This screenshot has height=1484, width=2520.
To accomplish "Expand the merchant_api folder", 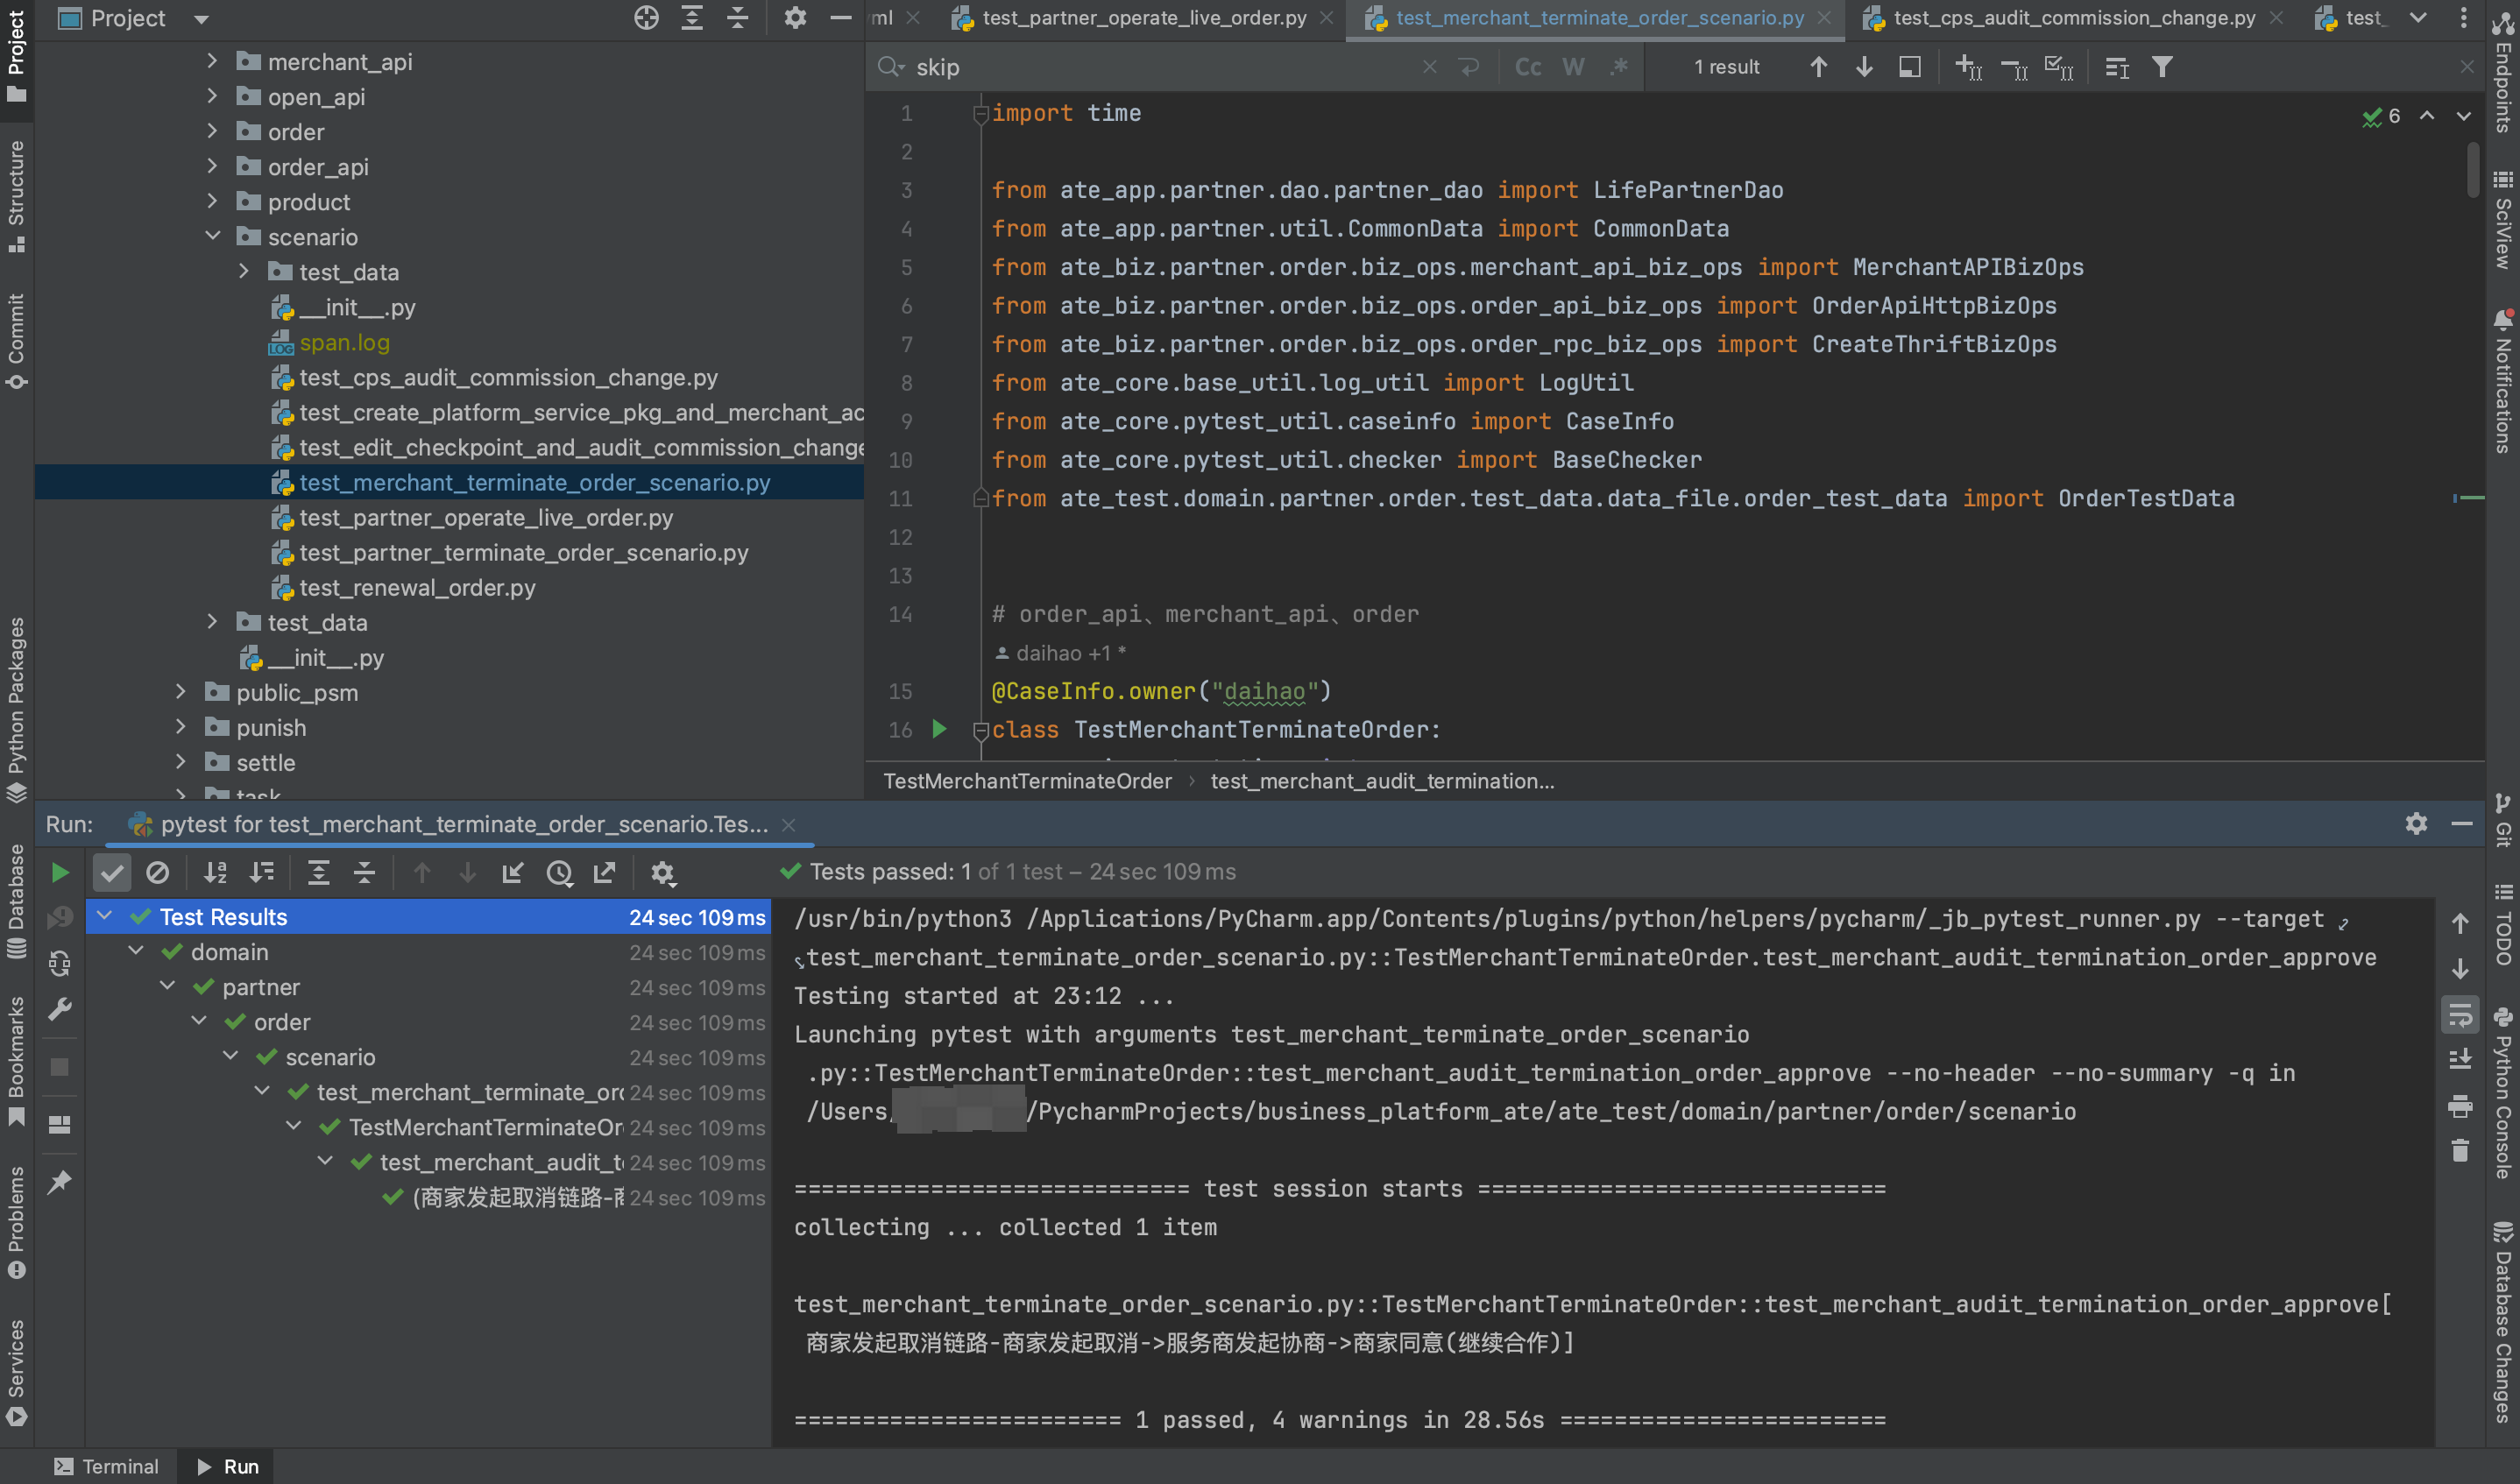I will (212, 61).
